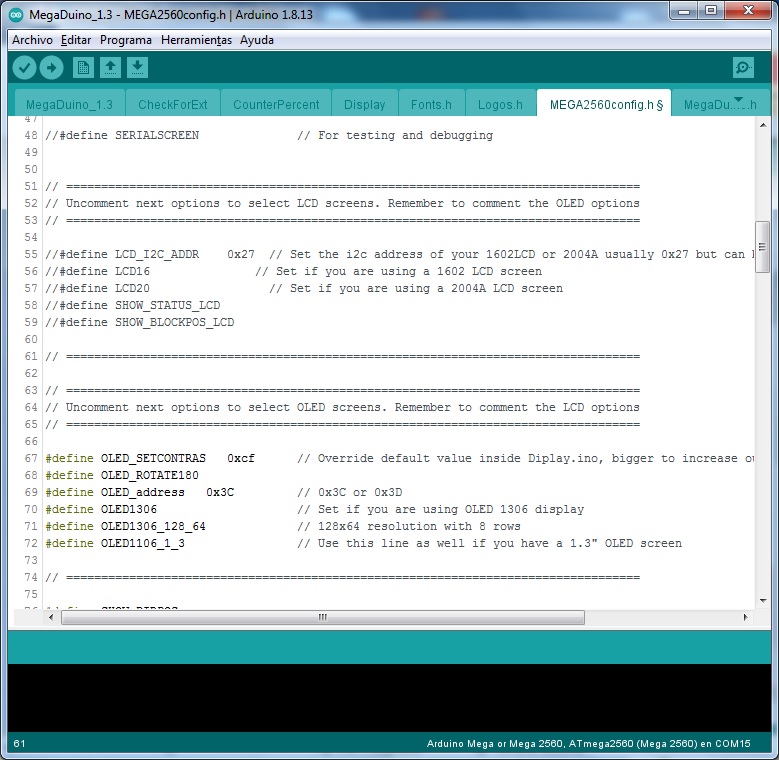Open a sketch using the Open icon
The image size is (779, 760).
[x=111, y=68]
